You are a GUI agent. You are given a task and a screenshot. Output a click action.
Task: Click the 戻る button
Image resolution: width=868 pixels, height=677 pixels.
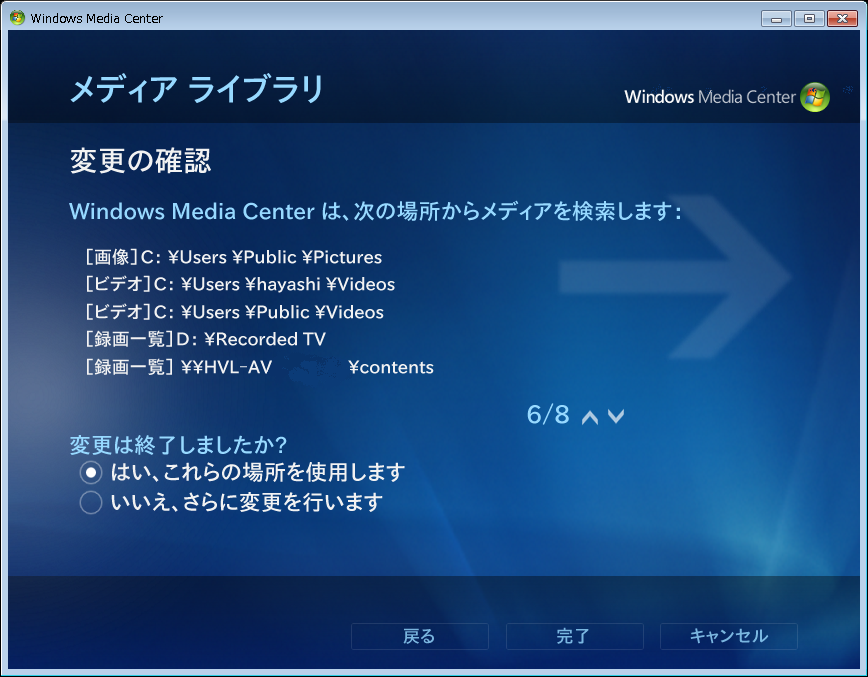pos(420,636)
